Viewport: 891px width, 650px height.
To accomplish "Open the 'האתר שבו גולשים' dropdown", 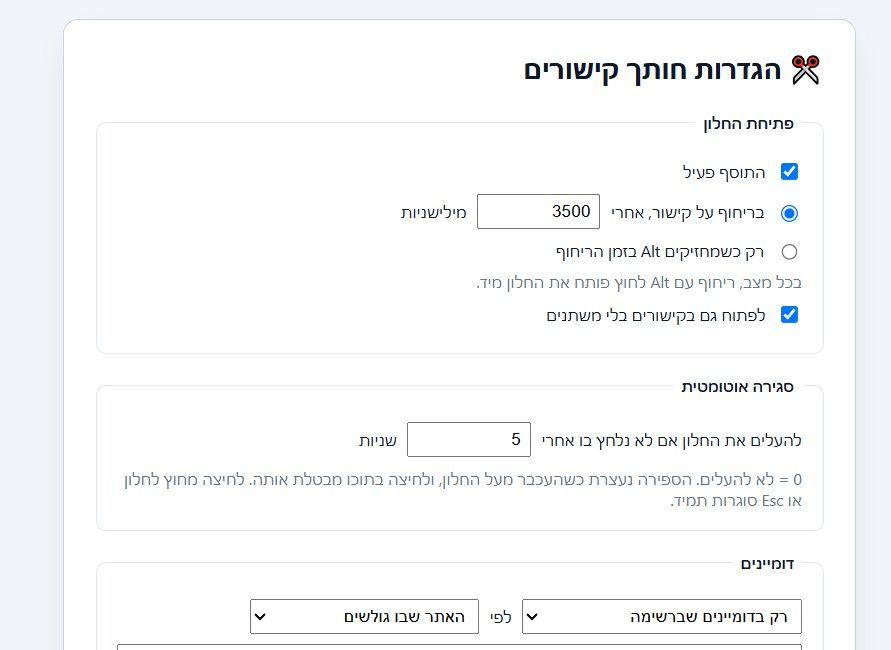I will point(364,616).
